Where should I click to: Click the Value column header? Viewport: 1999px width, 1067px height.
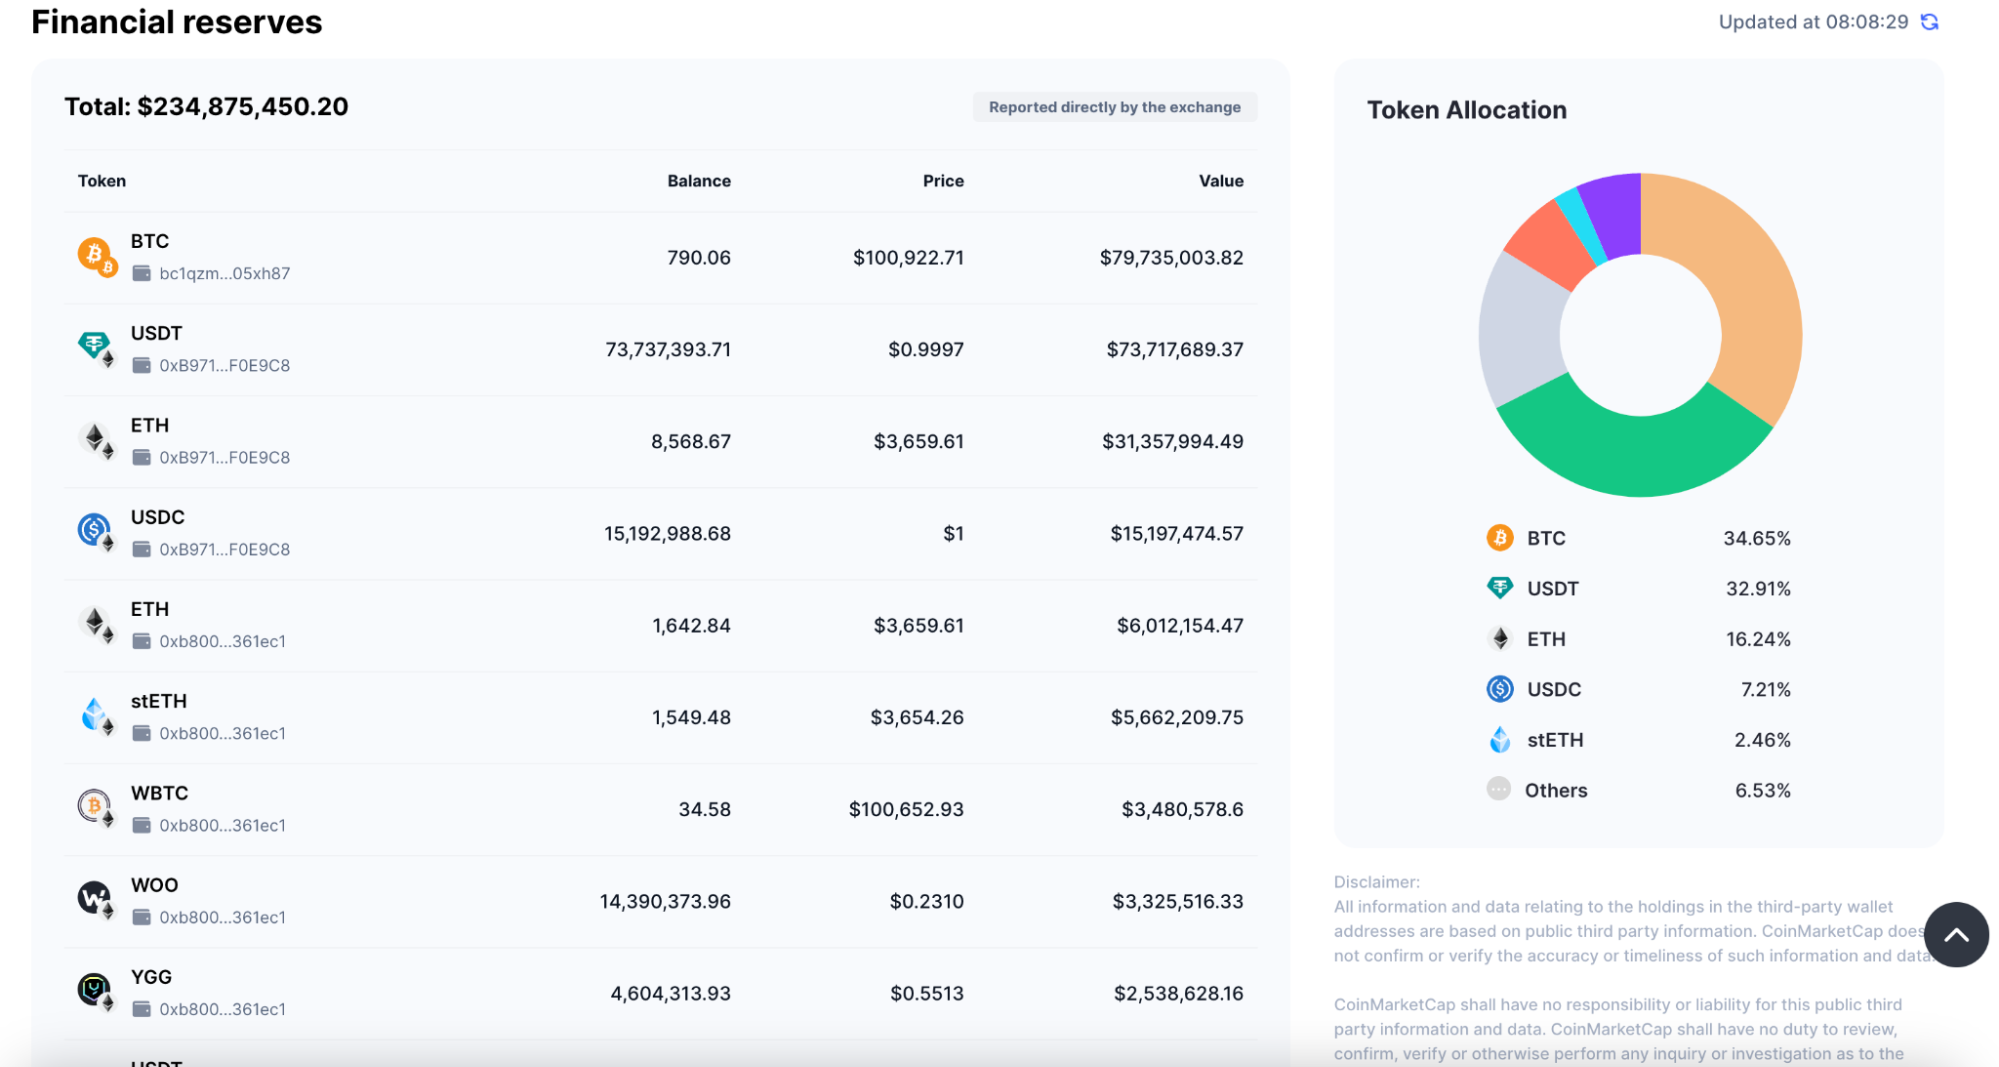1220,181
